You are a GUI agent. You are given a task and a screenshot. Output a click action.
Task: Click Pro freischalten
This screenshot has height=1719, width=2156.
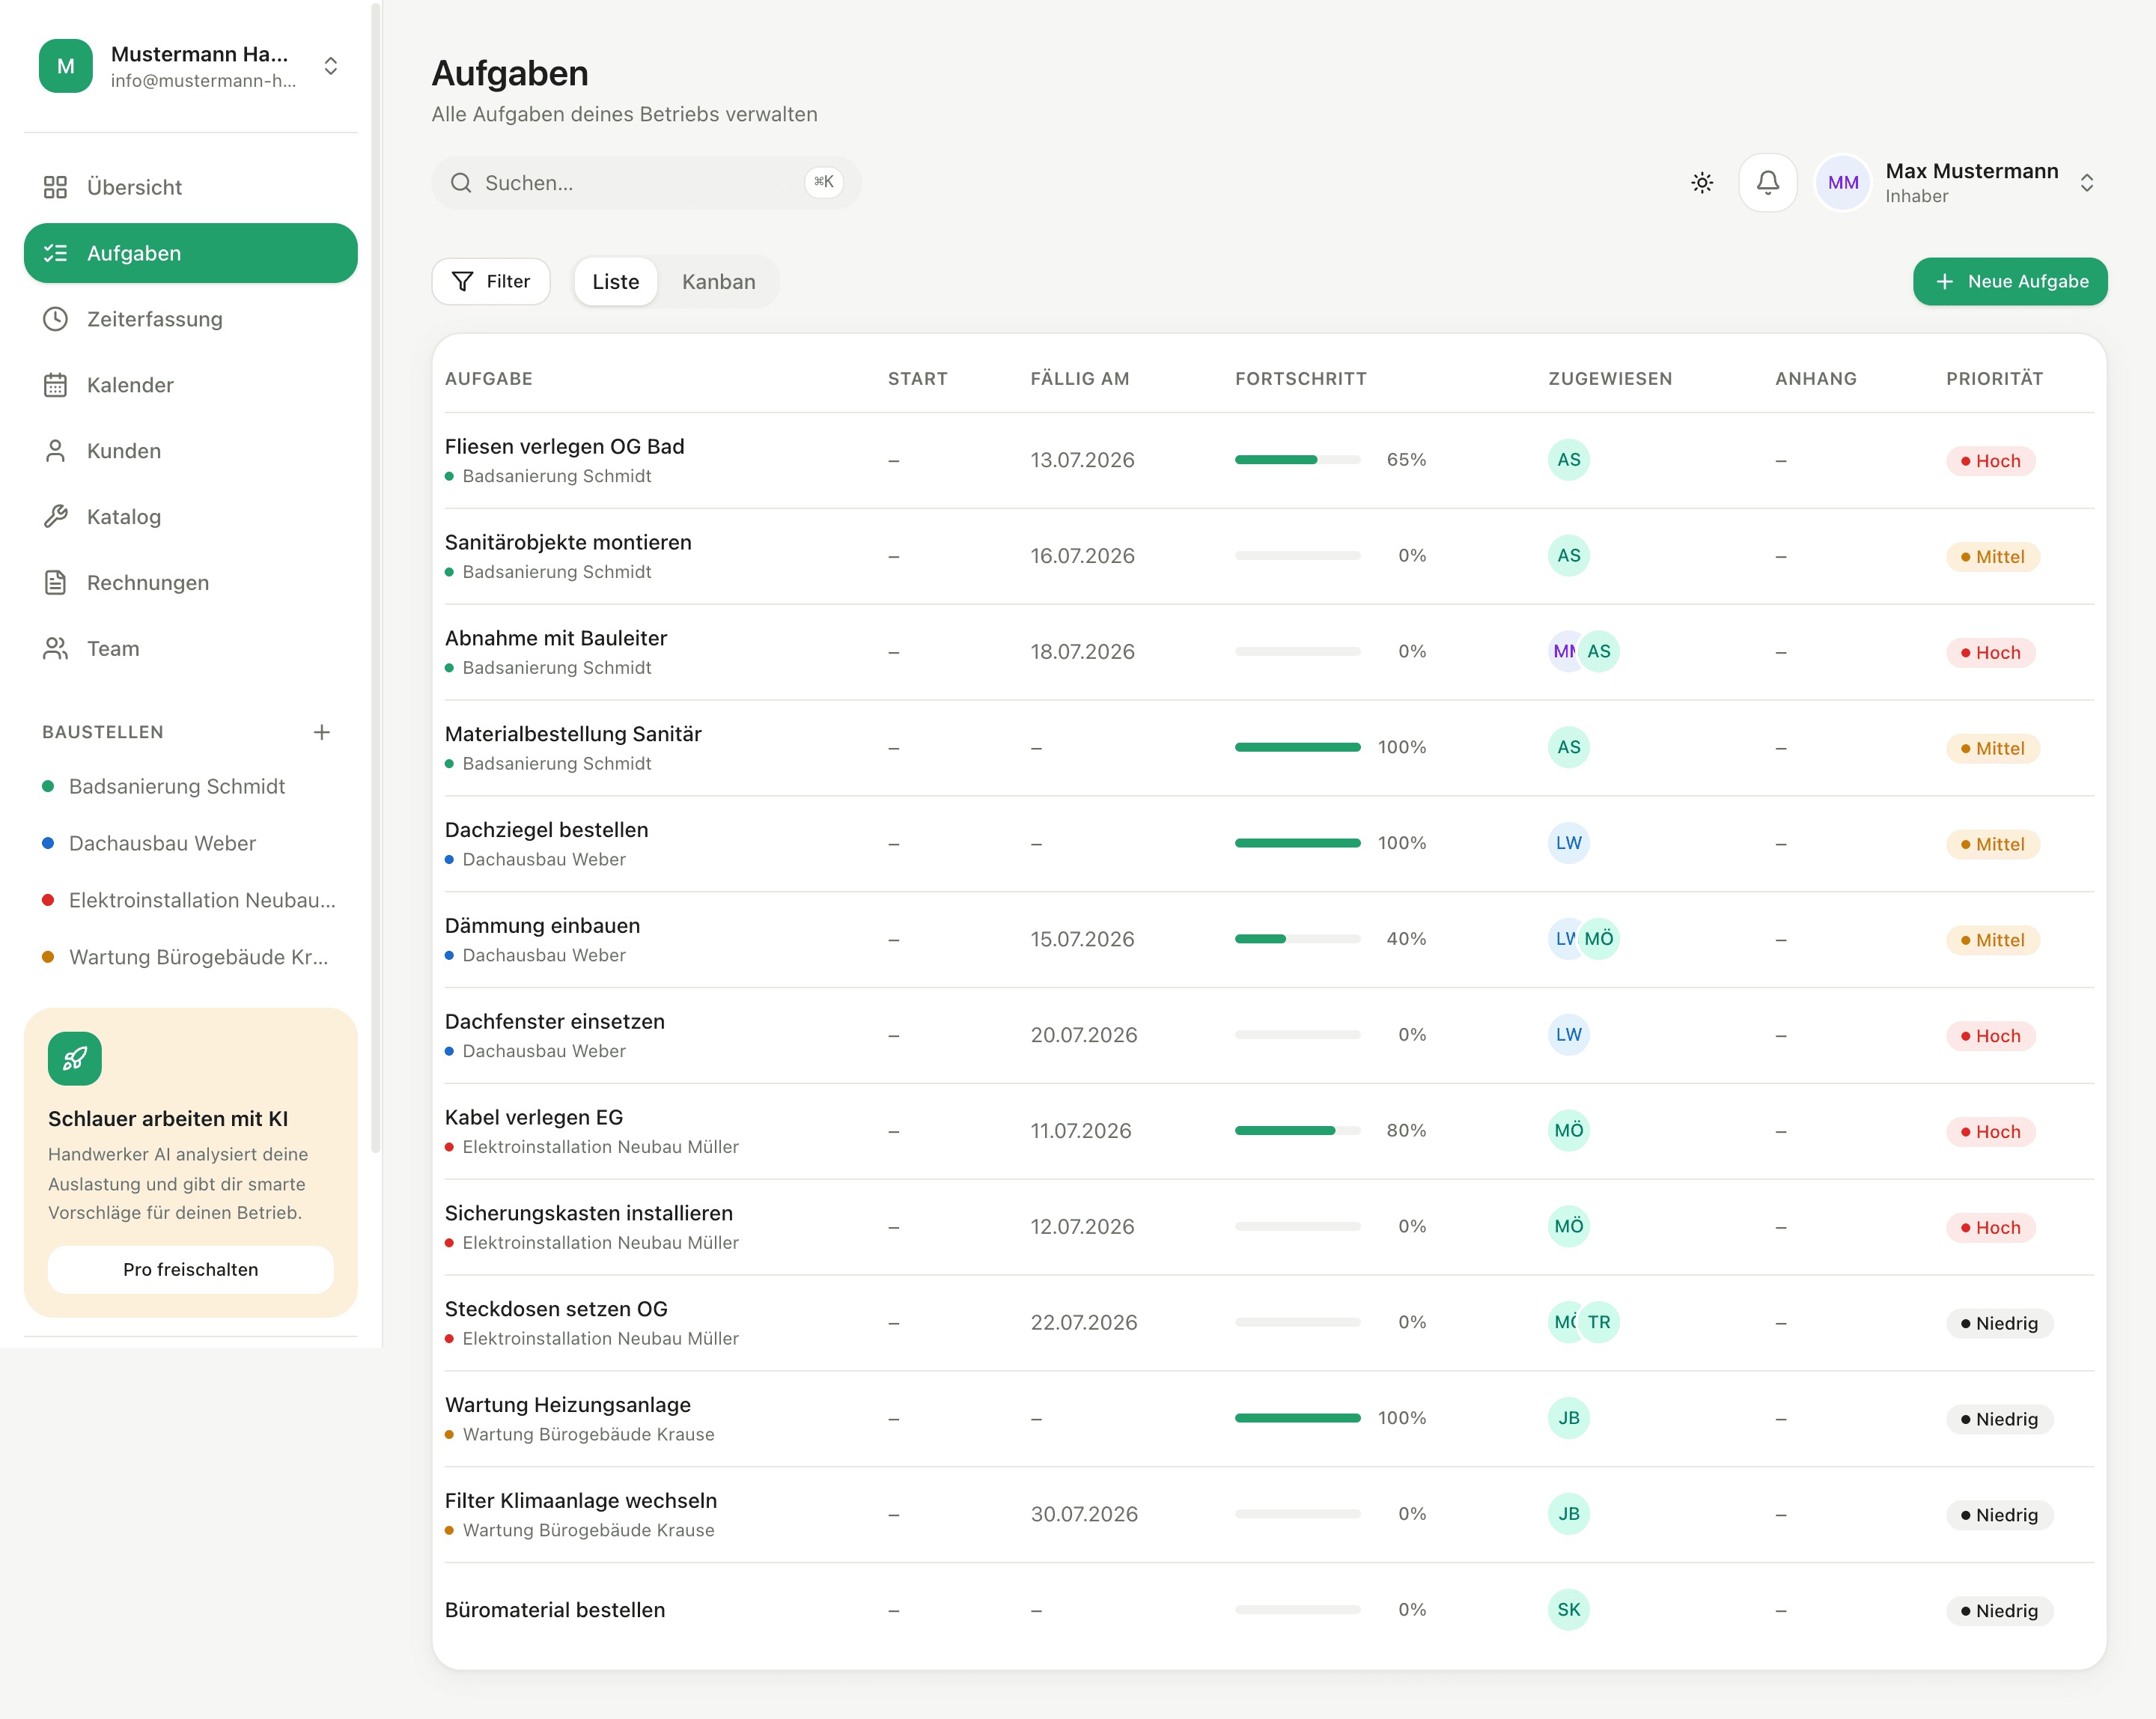190,1270
